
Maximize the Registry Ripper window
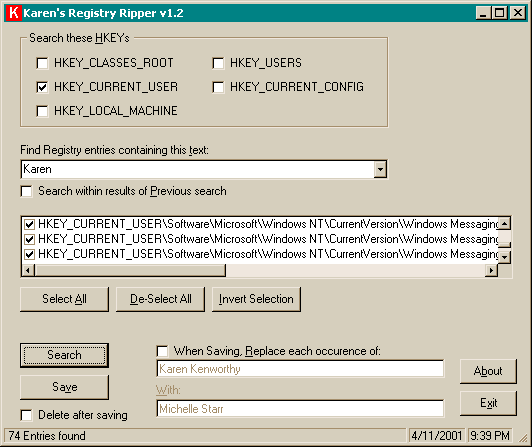point(499,13)
